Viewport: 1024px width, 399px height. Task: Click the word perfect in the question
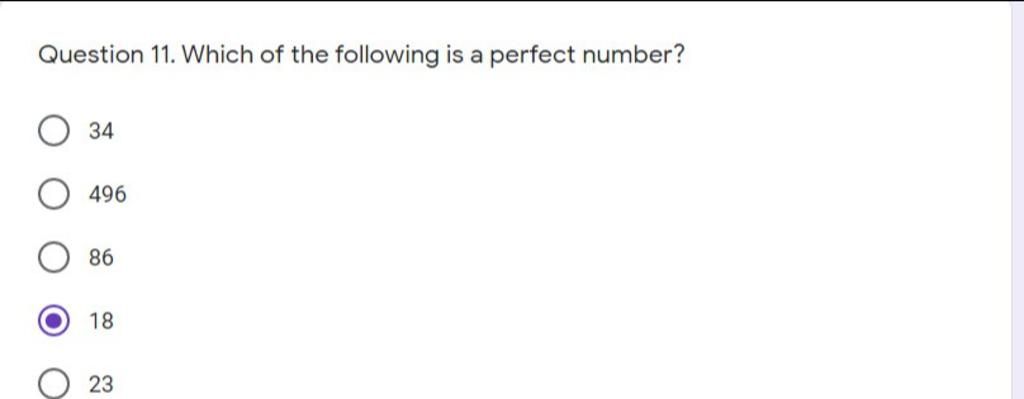532,56
